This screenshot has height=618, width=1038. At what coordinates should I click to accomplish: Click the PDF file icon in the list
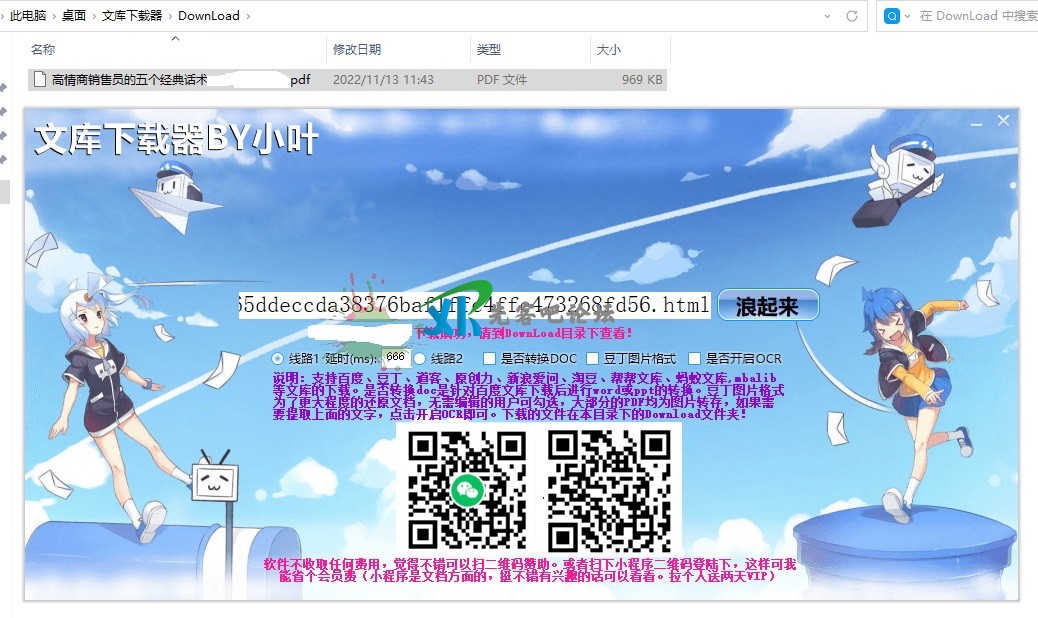pyautogui.click(x=40, y=79)
